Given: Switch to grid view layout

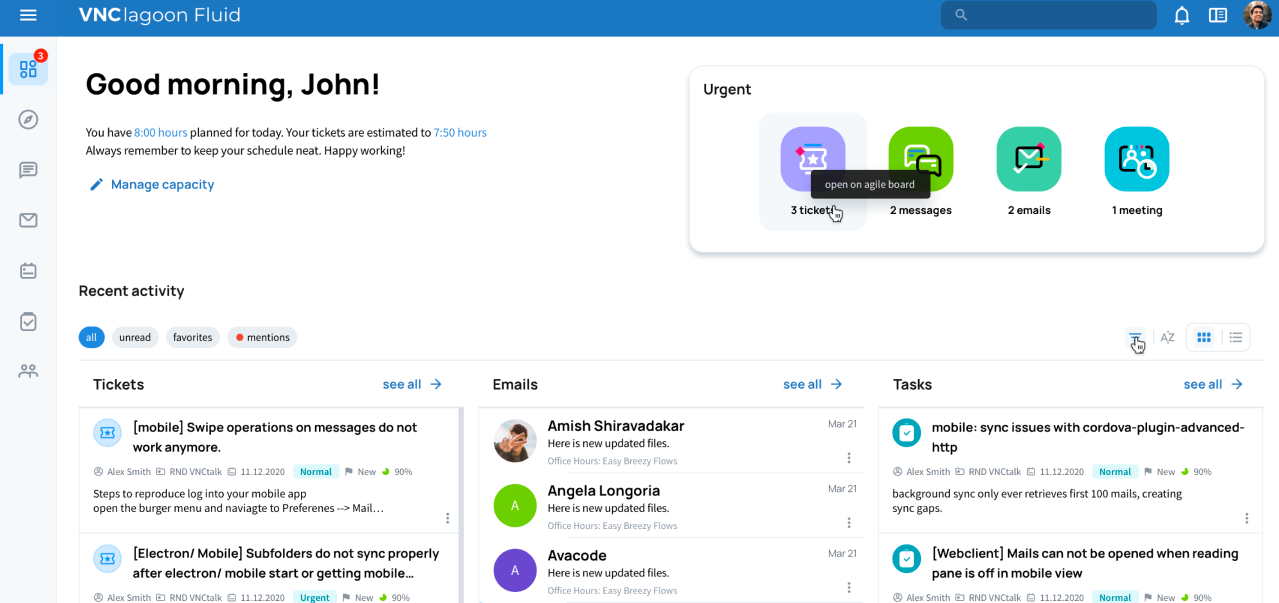Looking at the screenshot, I should tap(1203, 338).
